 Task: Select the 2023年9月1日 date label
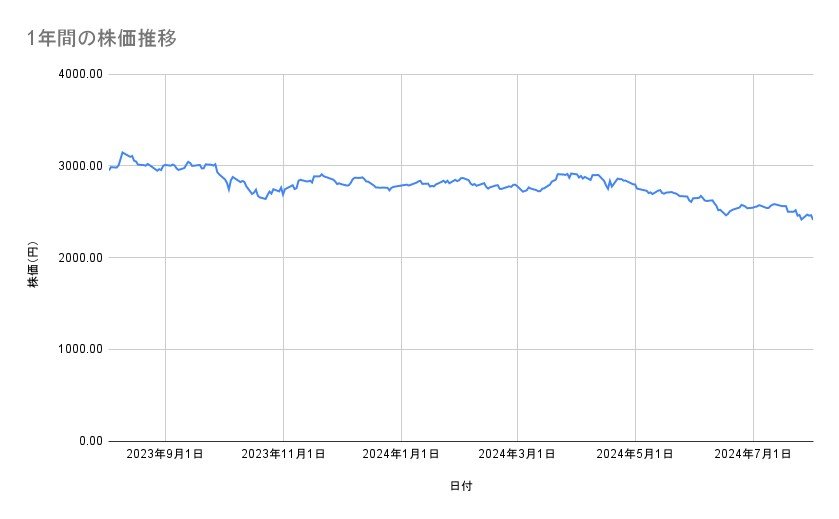click(166, 455)
